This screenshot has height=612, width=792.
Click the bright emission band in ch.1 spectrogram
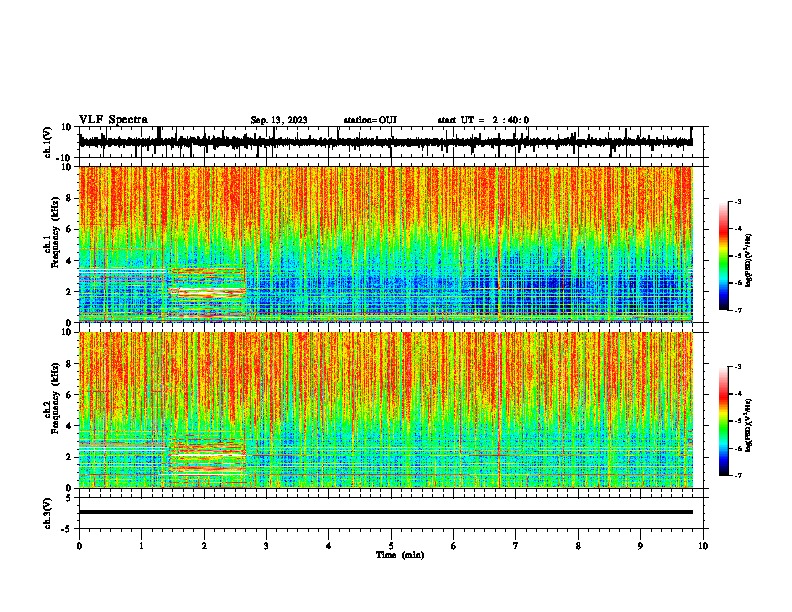207,292
